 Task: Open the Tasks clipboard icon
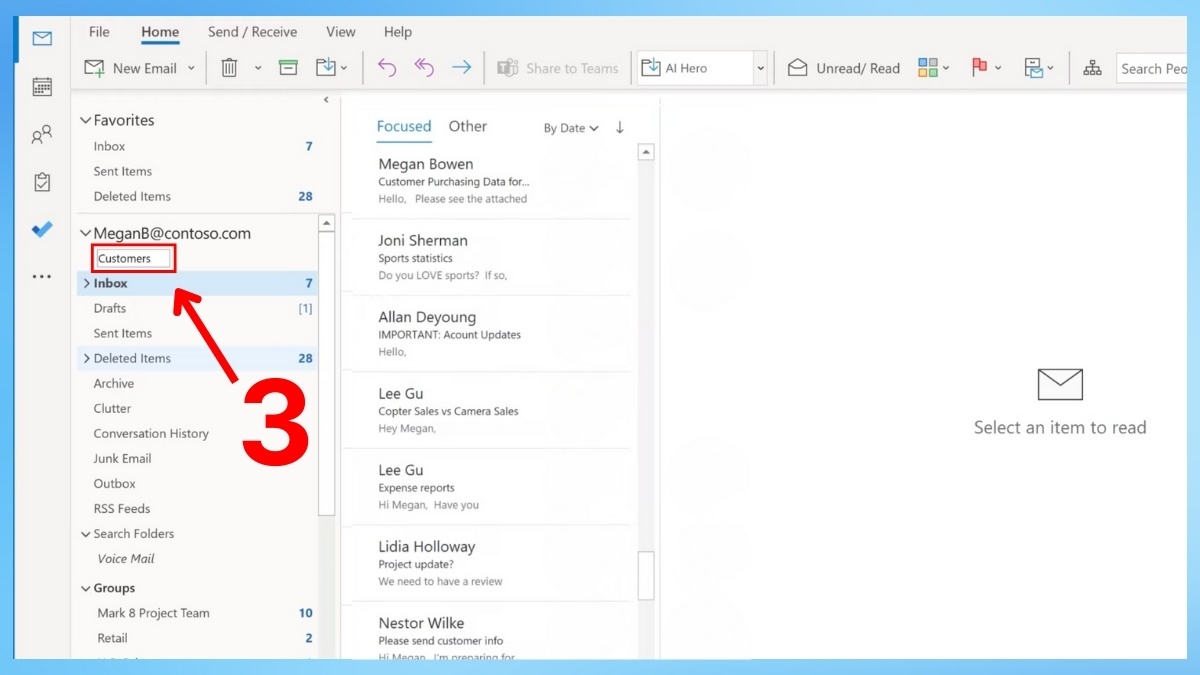(x=42, y=182)
